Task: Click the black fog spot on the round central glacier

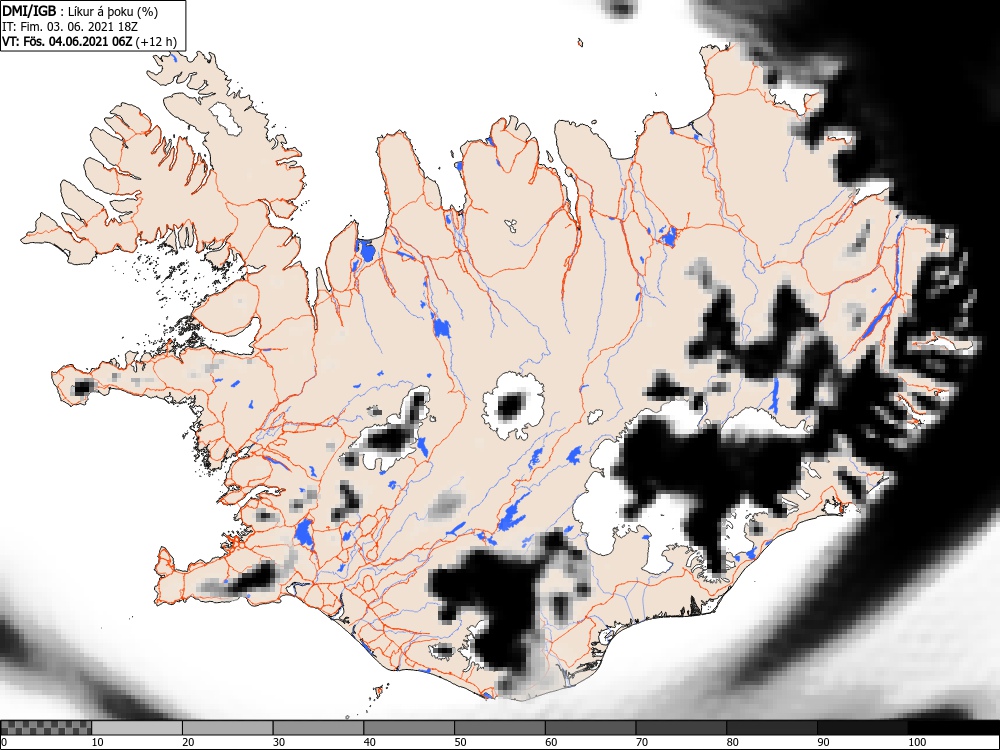Action: pyautogui.click(x=512, y=405)
